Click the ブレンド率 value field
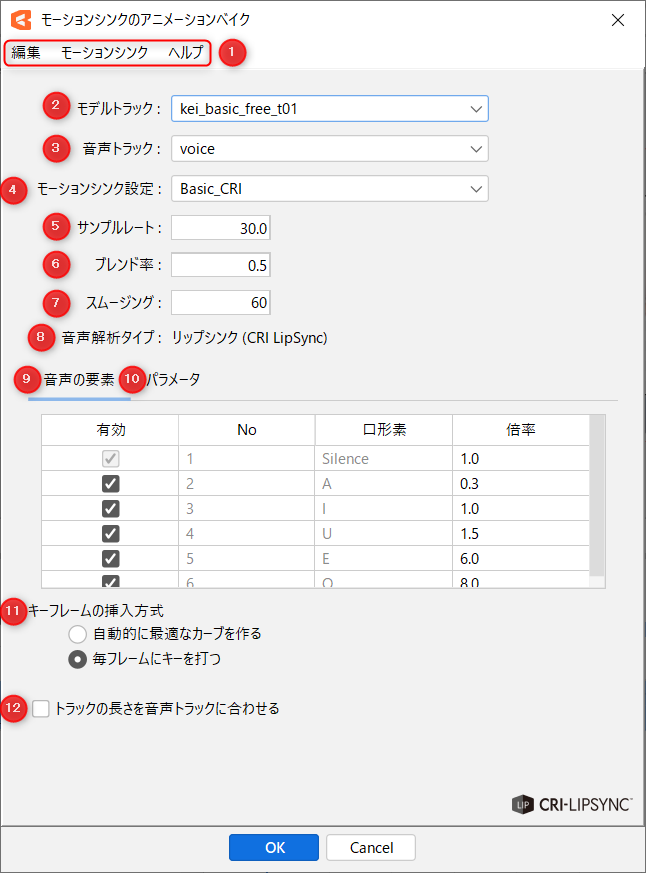Image resolution: width=646 pixels, height=873 pixels. click(220, 265)
